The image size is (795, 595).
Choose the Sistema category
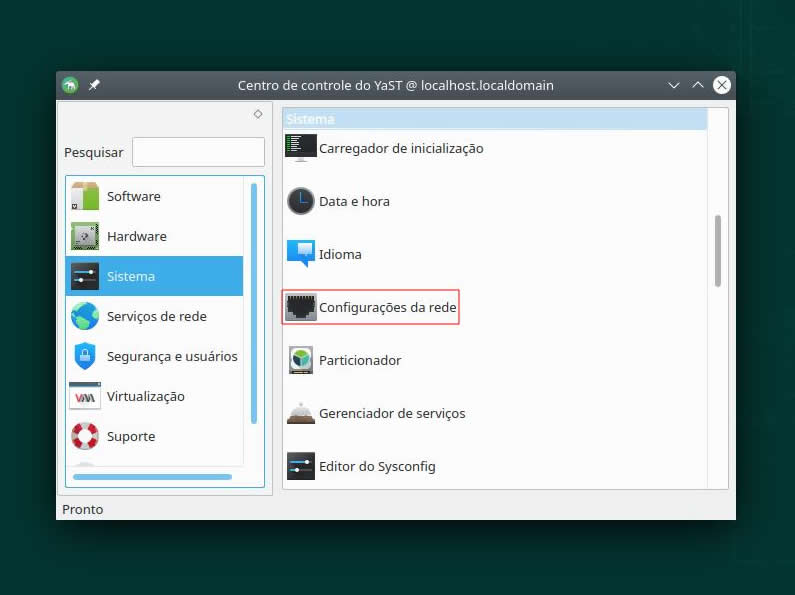[131, 276]
